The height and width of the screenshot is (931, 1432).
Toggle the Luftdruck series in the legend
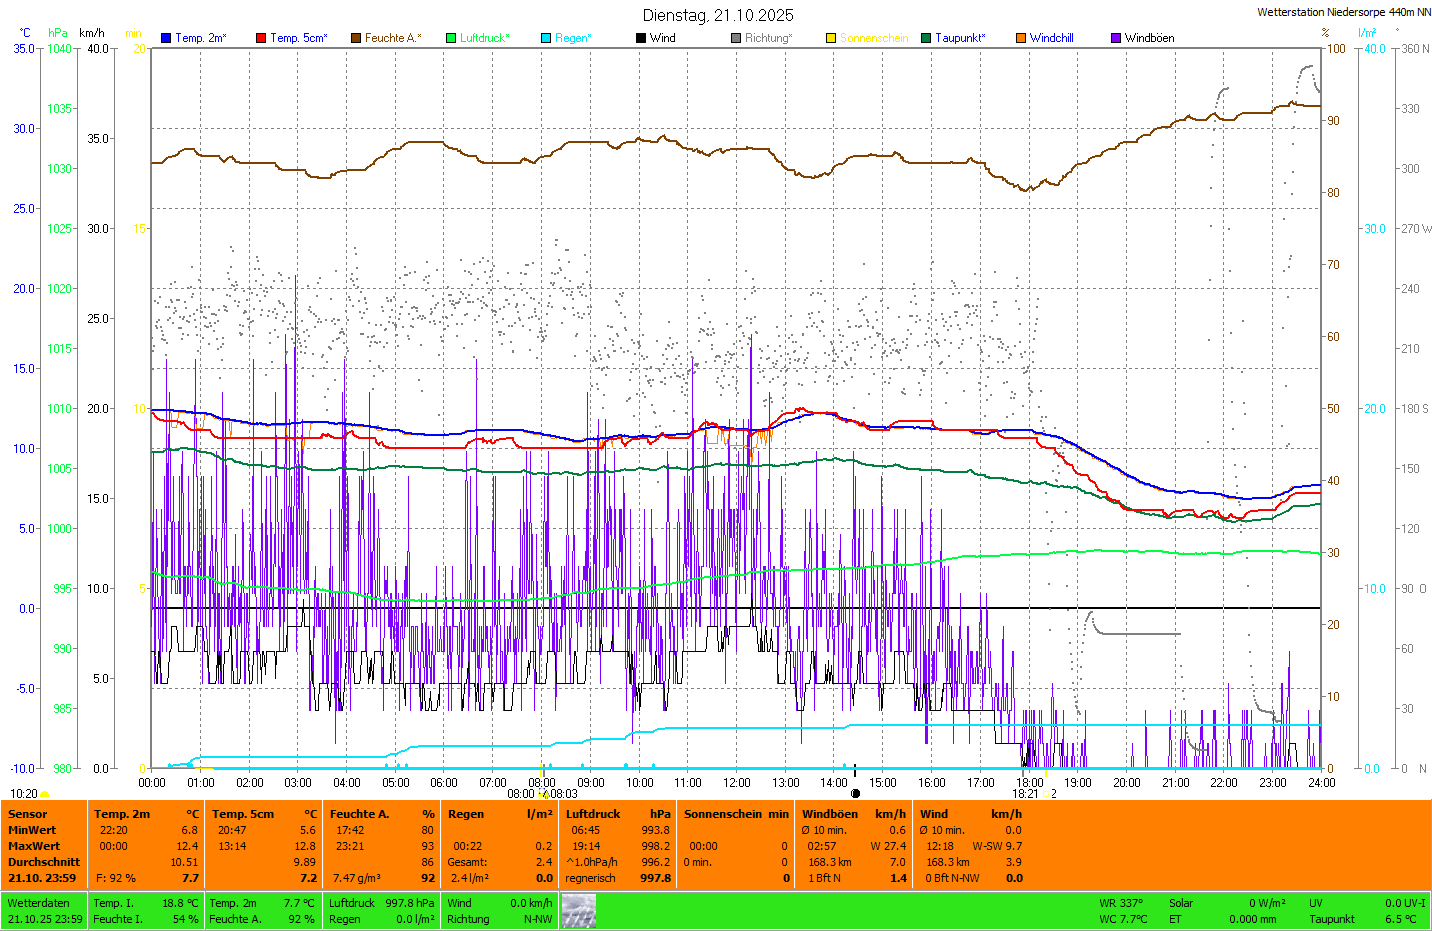tap(484, 38)
